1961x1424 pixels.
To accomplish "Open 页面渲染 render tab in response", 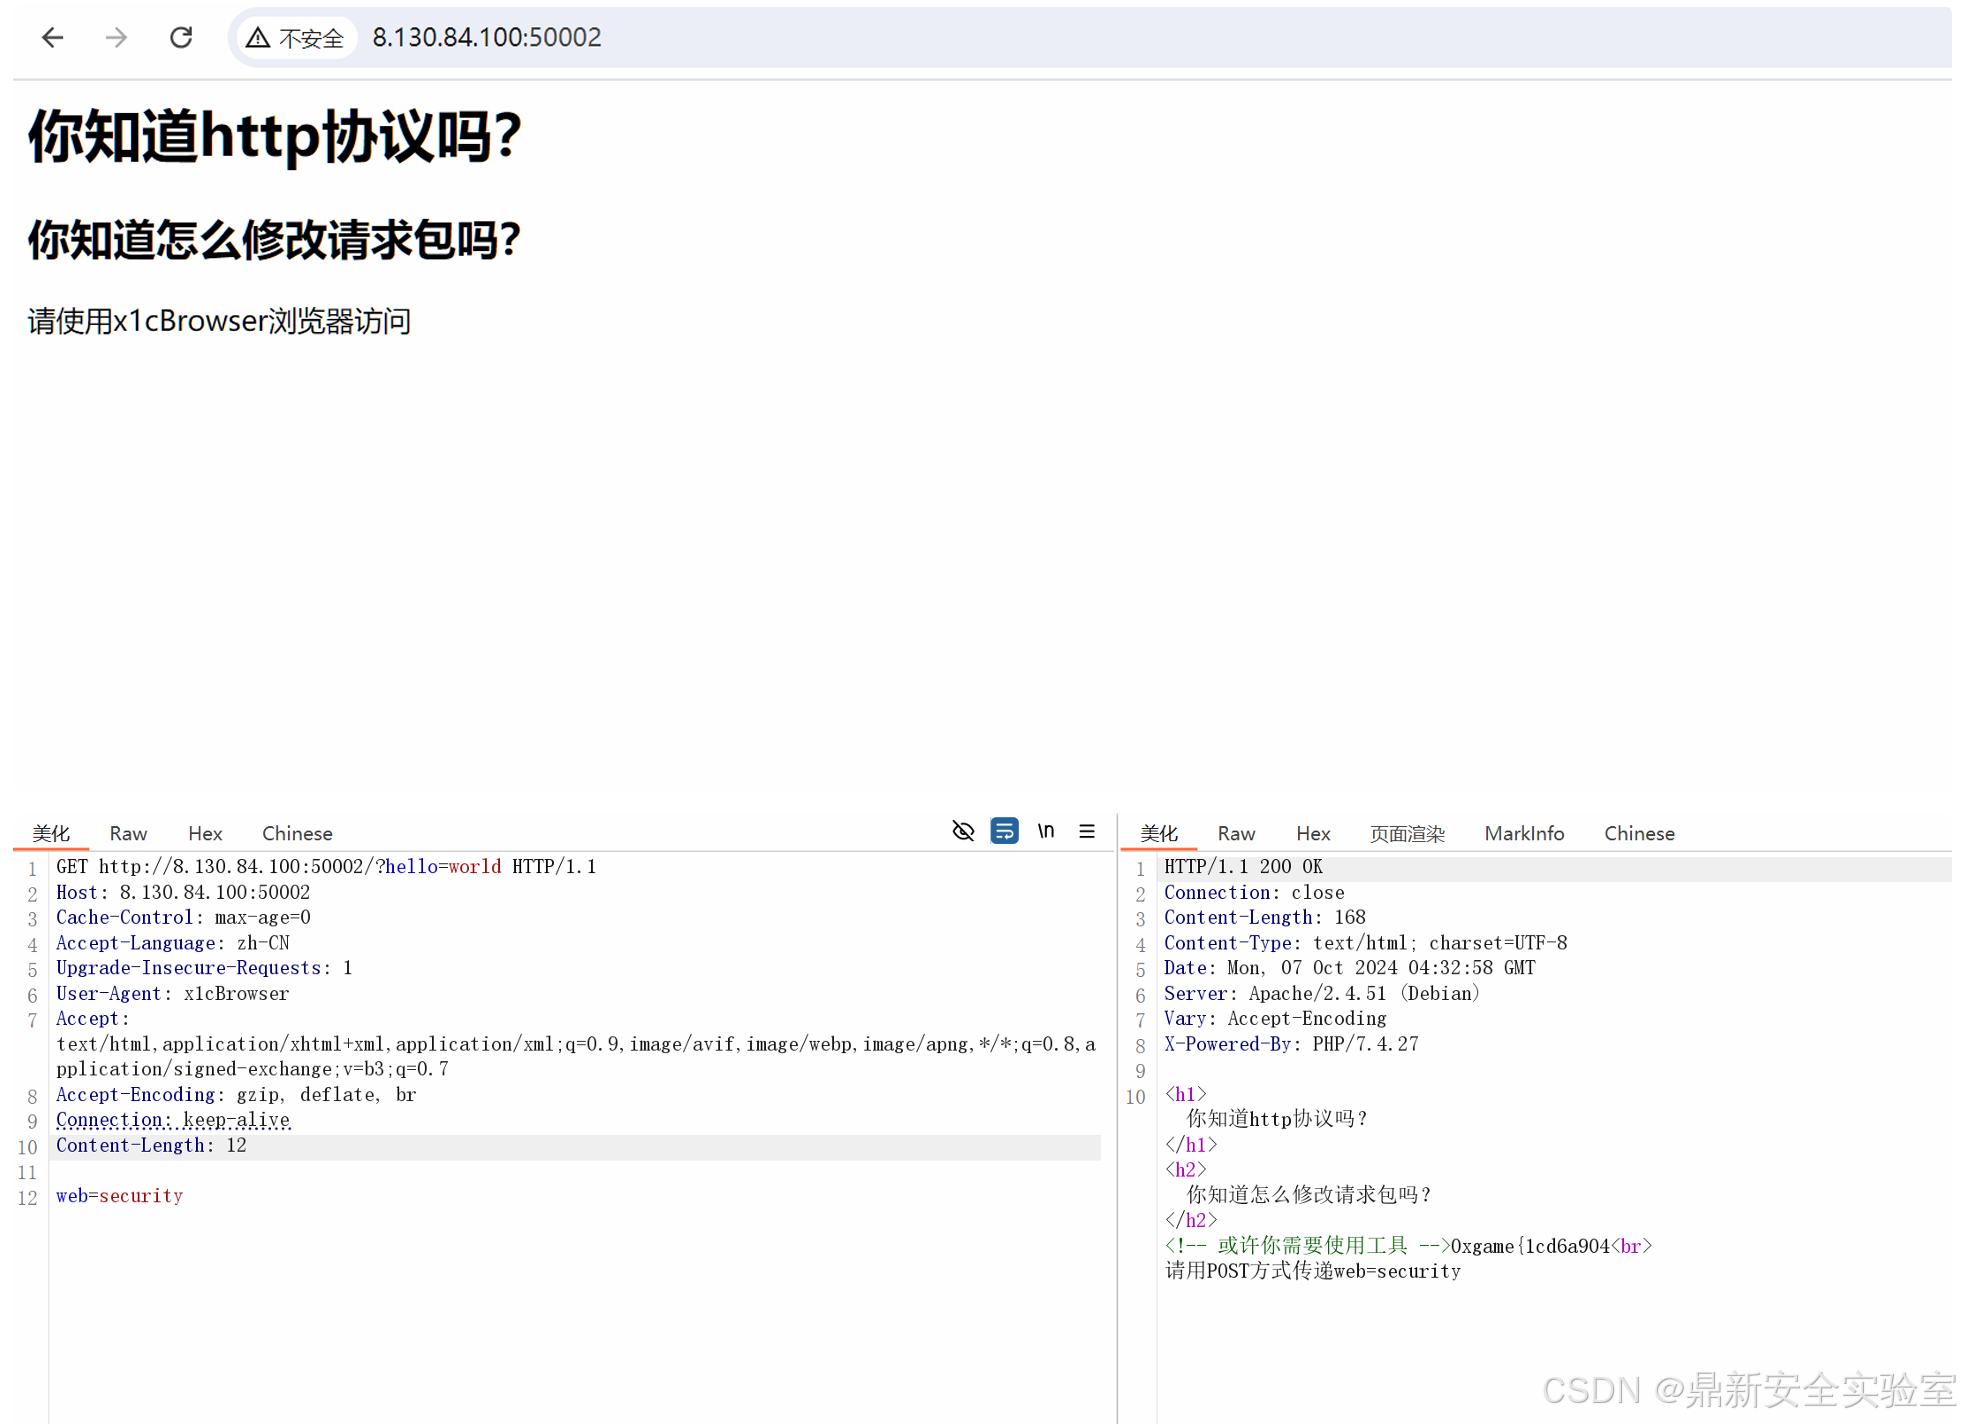I will (x=1407, y=833).
